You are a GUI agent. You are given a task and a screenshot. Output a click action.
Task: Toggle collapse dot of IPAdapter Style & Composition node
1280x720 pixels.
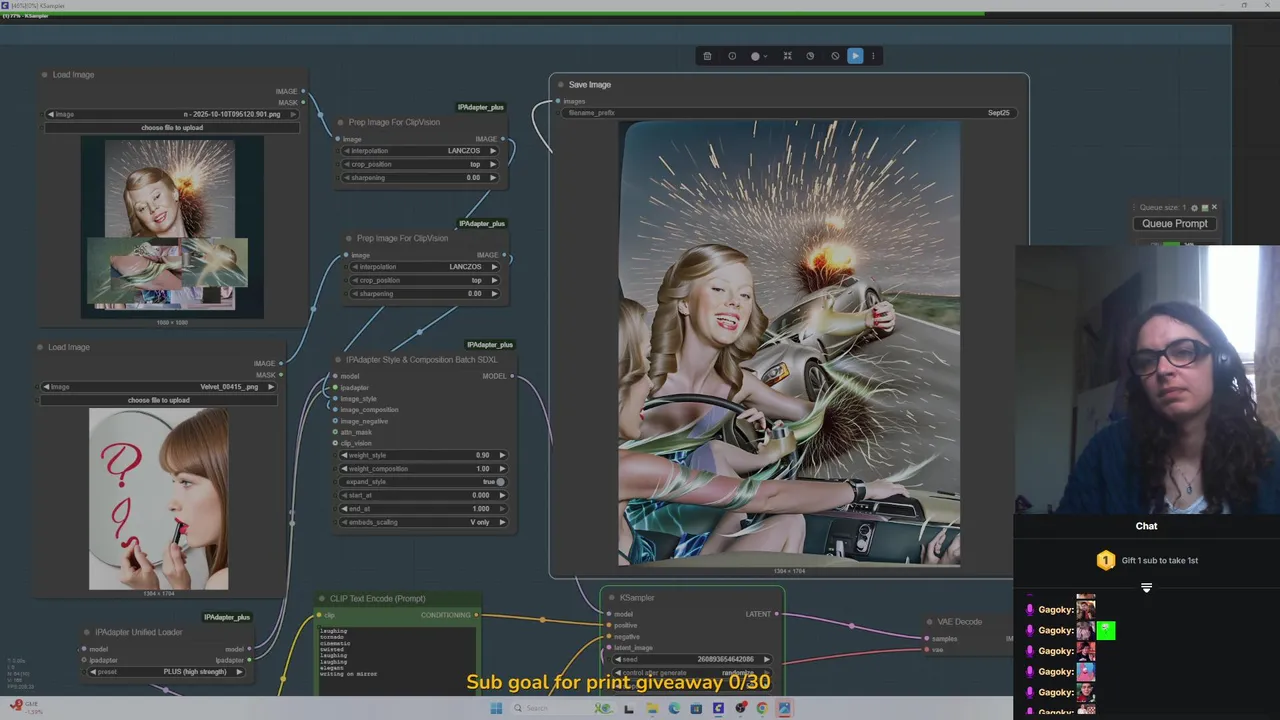pyautogui.click(x=338, y=360)
